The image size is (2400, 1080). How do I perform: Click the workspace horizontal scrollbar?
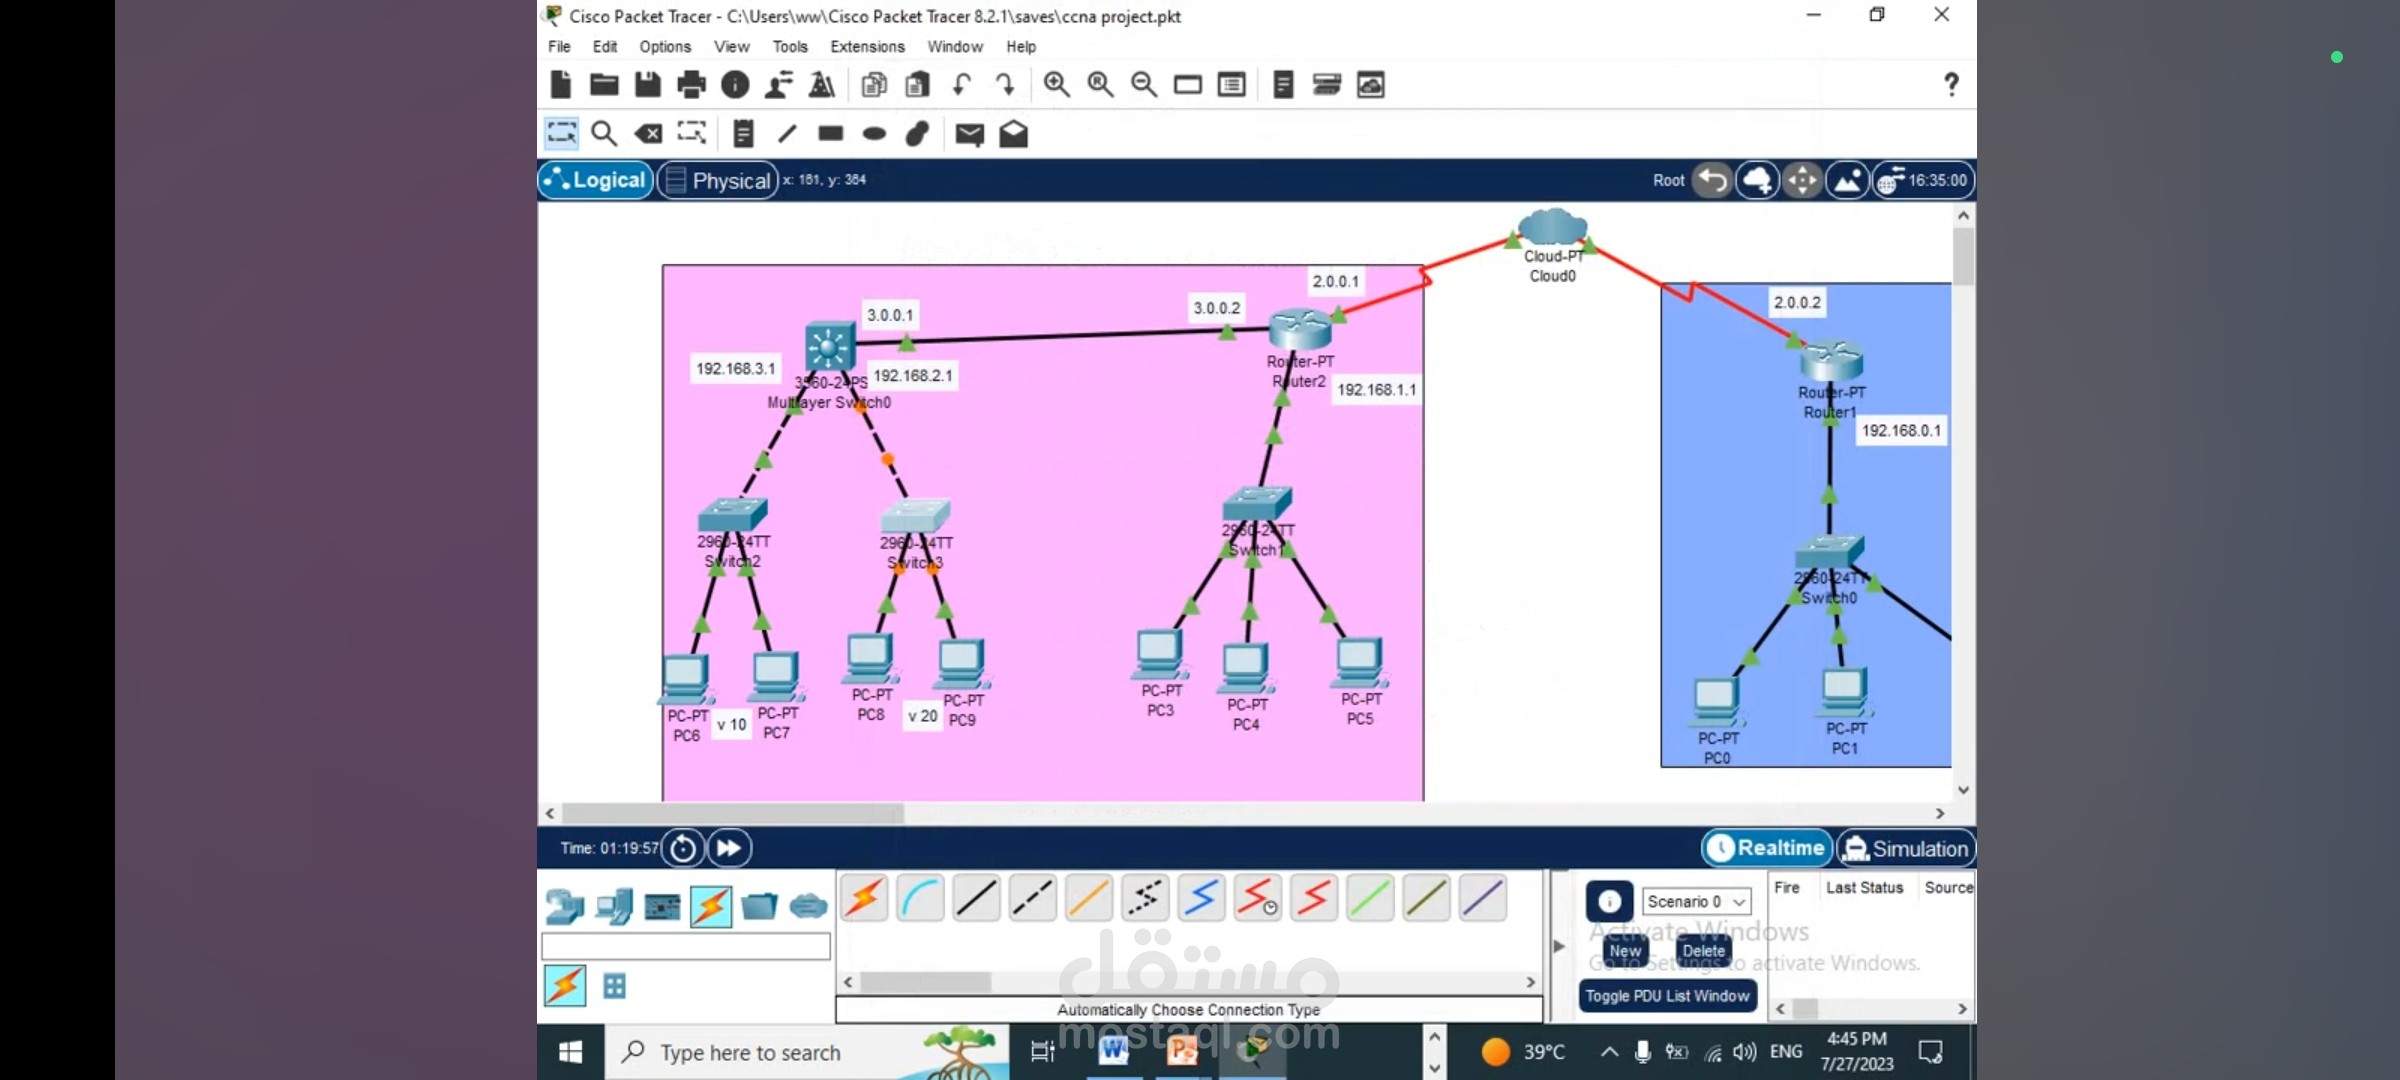(733, 813)
